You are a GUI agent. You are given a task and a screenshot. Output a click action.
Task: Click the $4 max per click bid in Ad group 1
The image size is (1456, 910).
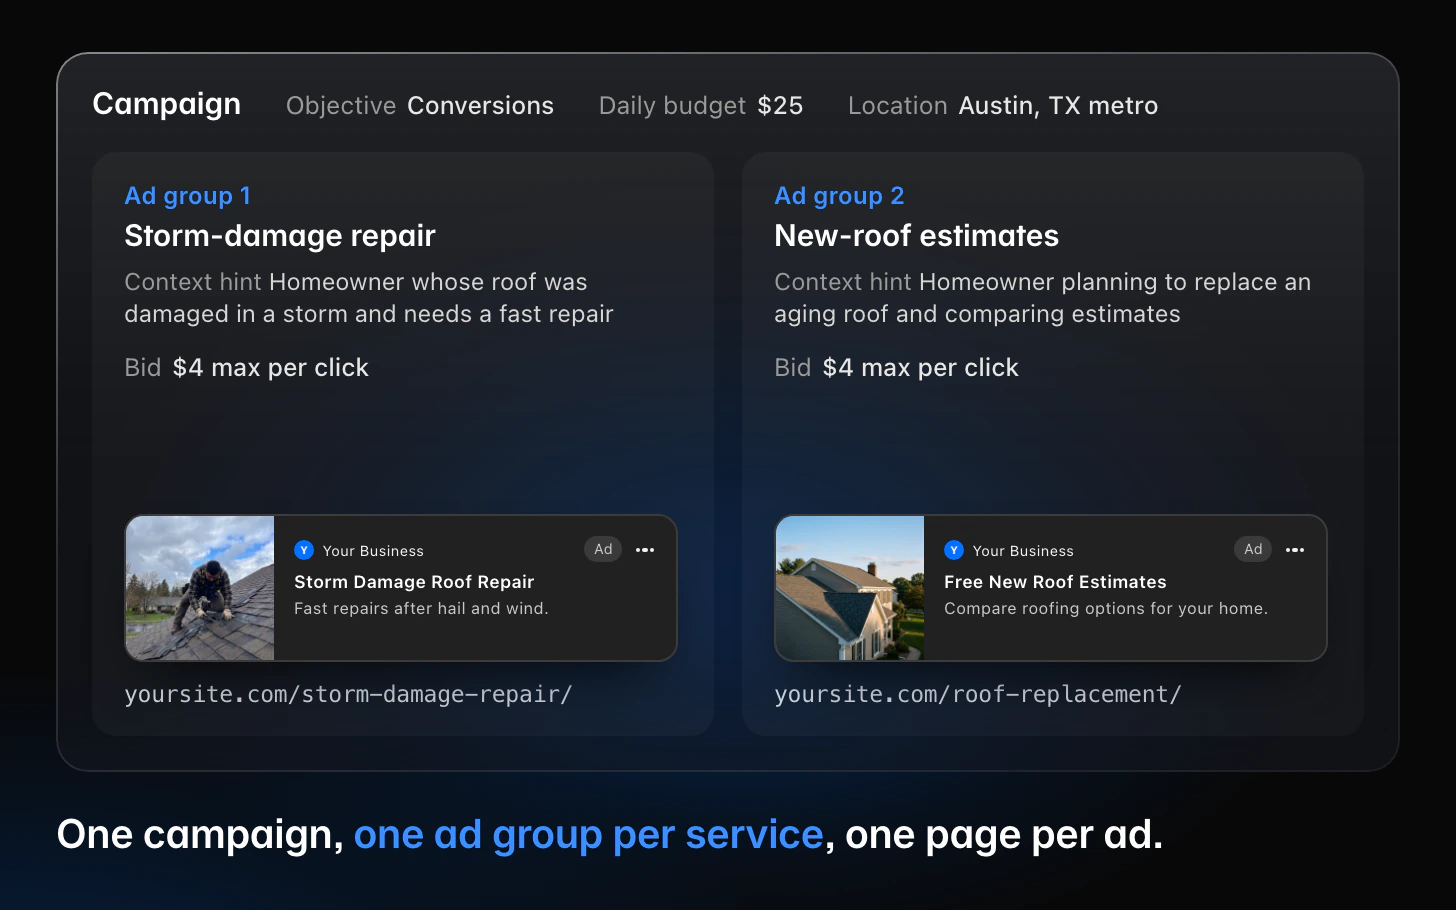[x=271, y=368]
